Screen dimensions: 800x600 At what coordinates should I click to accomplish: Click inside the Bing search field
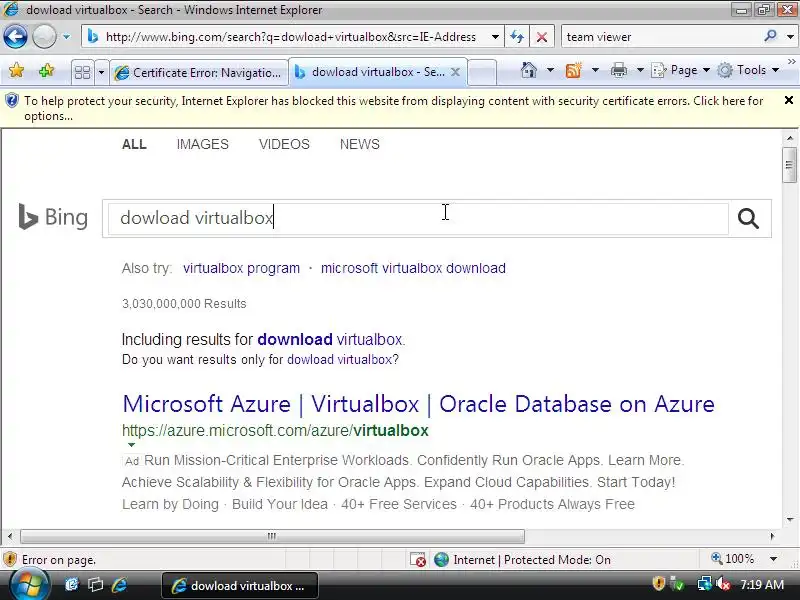pos(418,218)
